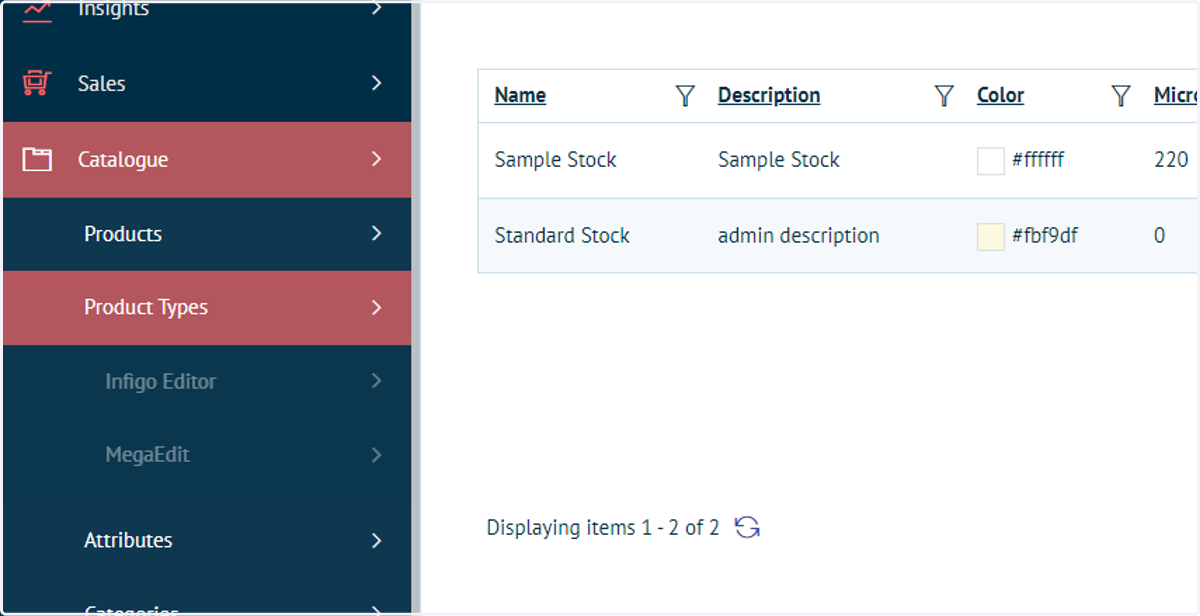This screenshot has width=1200, height=616.
Task: Click the Sample Stock description cell
Action: [779, 160]
